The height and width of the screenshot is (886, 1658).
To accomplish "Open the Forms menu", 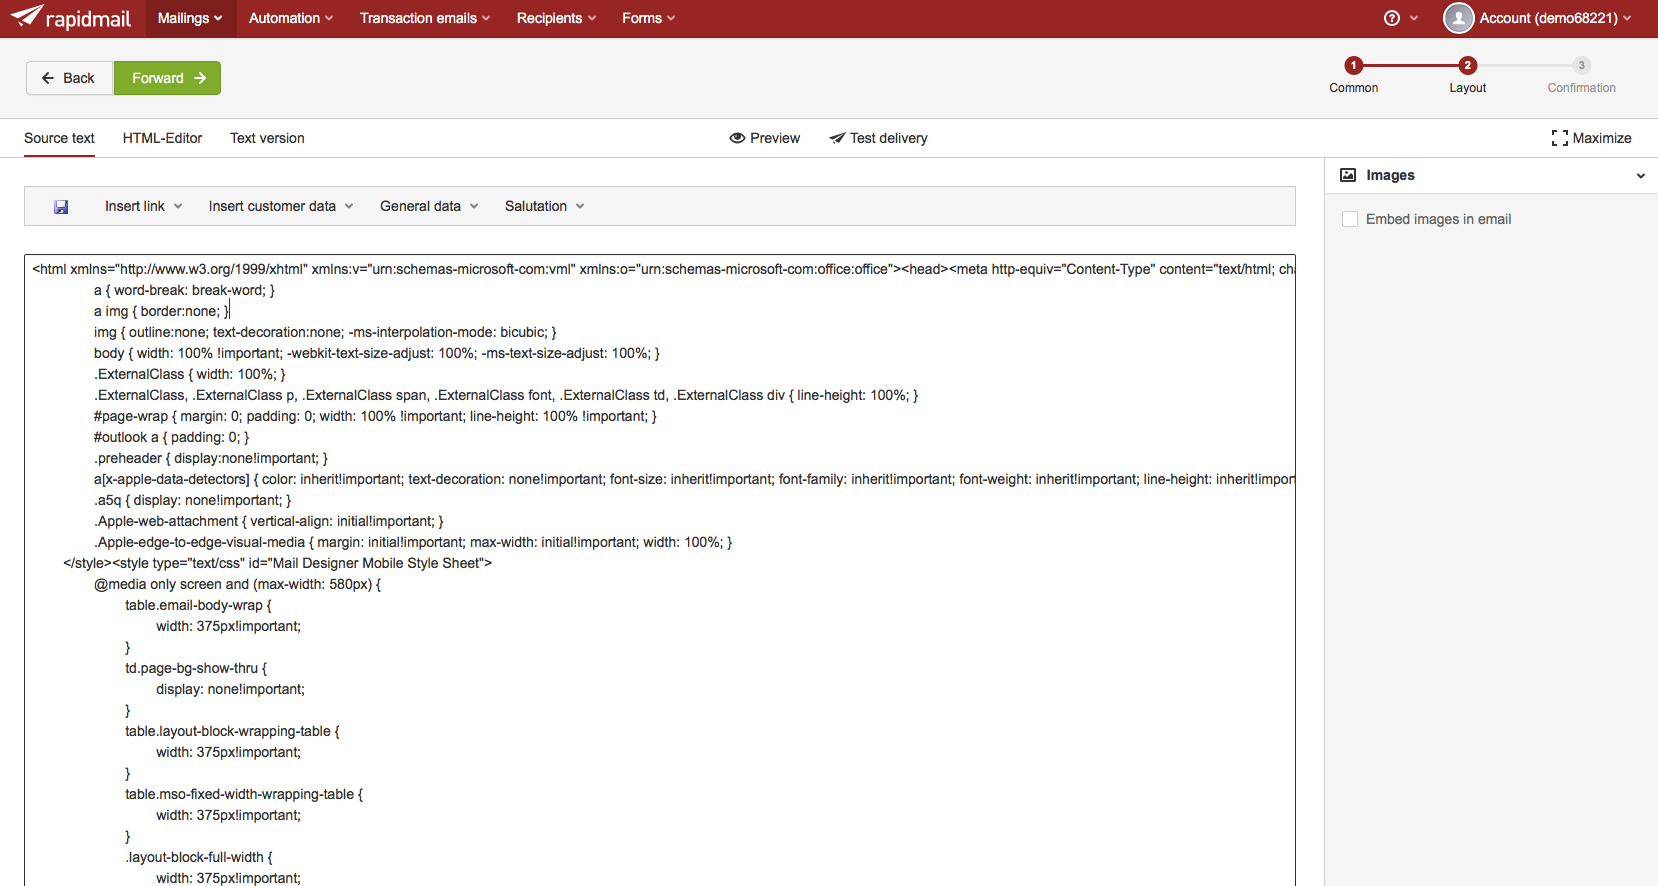I will (648, 18).
